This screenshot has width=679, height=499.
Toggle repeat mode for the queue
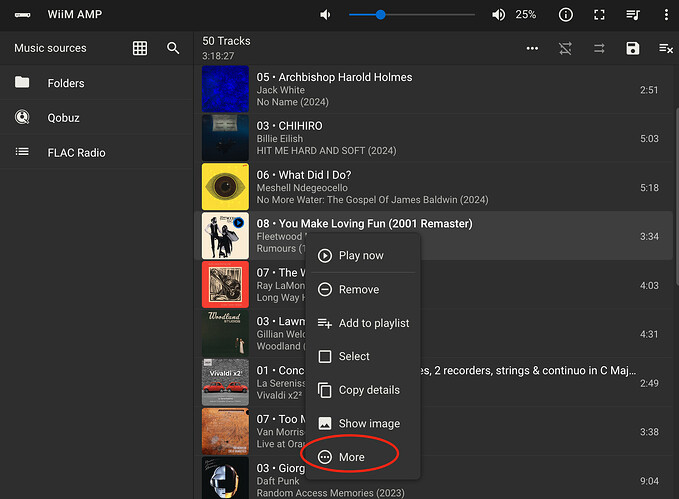(599, 48)
